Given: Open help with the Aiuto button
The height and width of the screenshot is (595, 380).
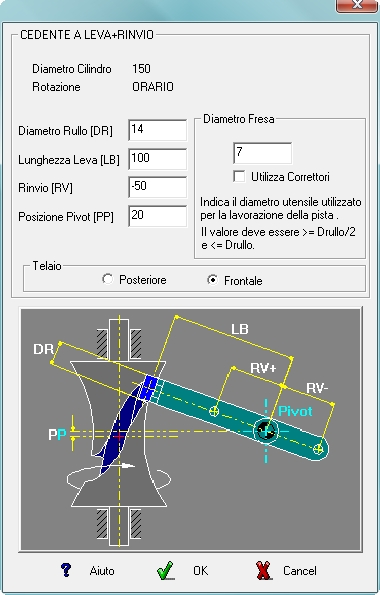Looking at the screenshot, I should [102, 571].
